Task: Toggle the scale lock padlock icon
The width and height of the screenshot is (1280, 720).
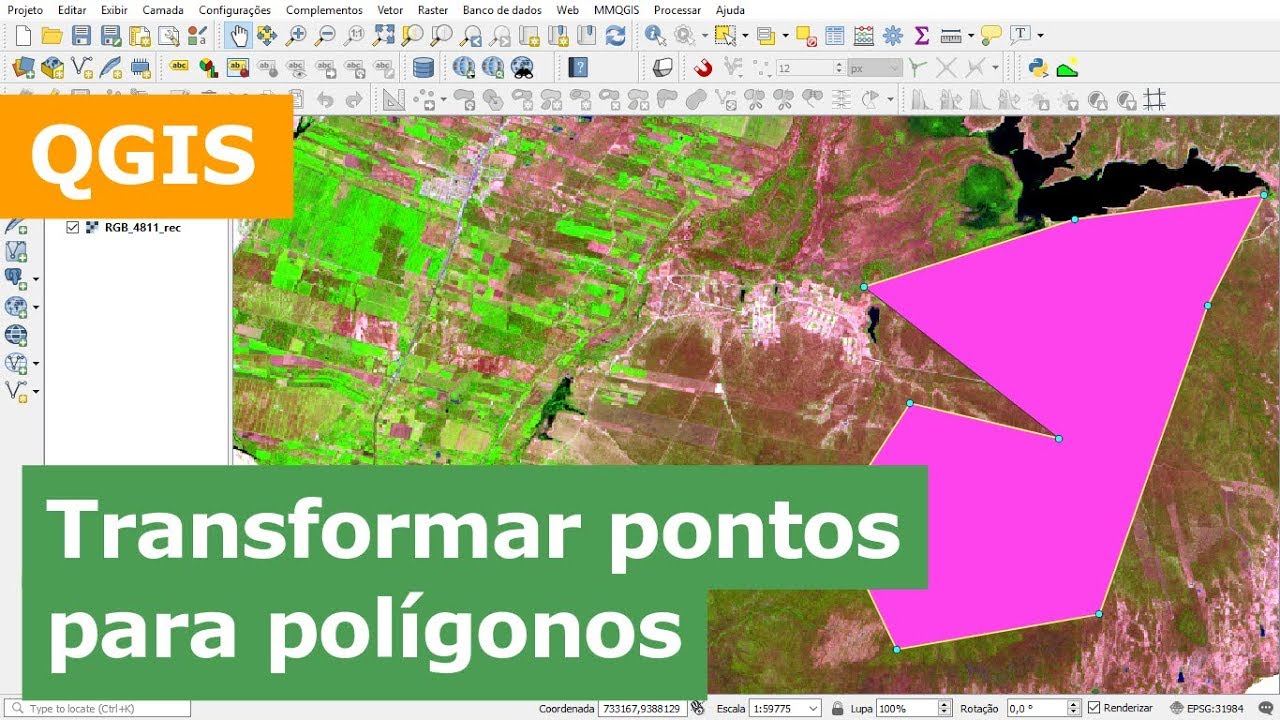Action: click(x=840, y=708)
